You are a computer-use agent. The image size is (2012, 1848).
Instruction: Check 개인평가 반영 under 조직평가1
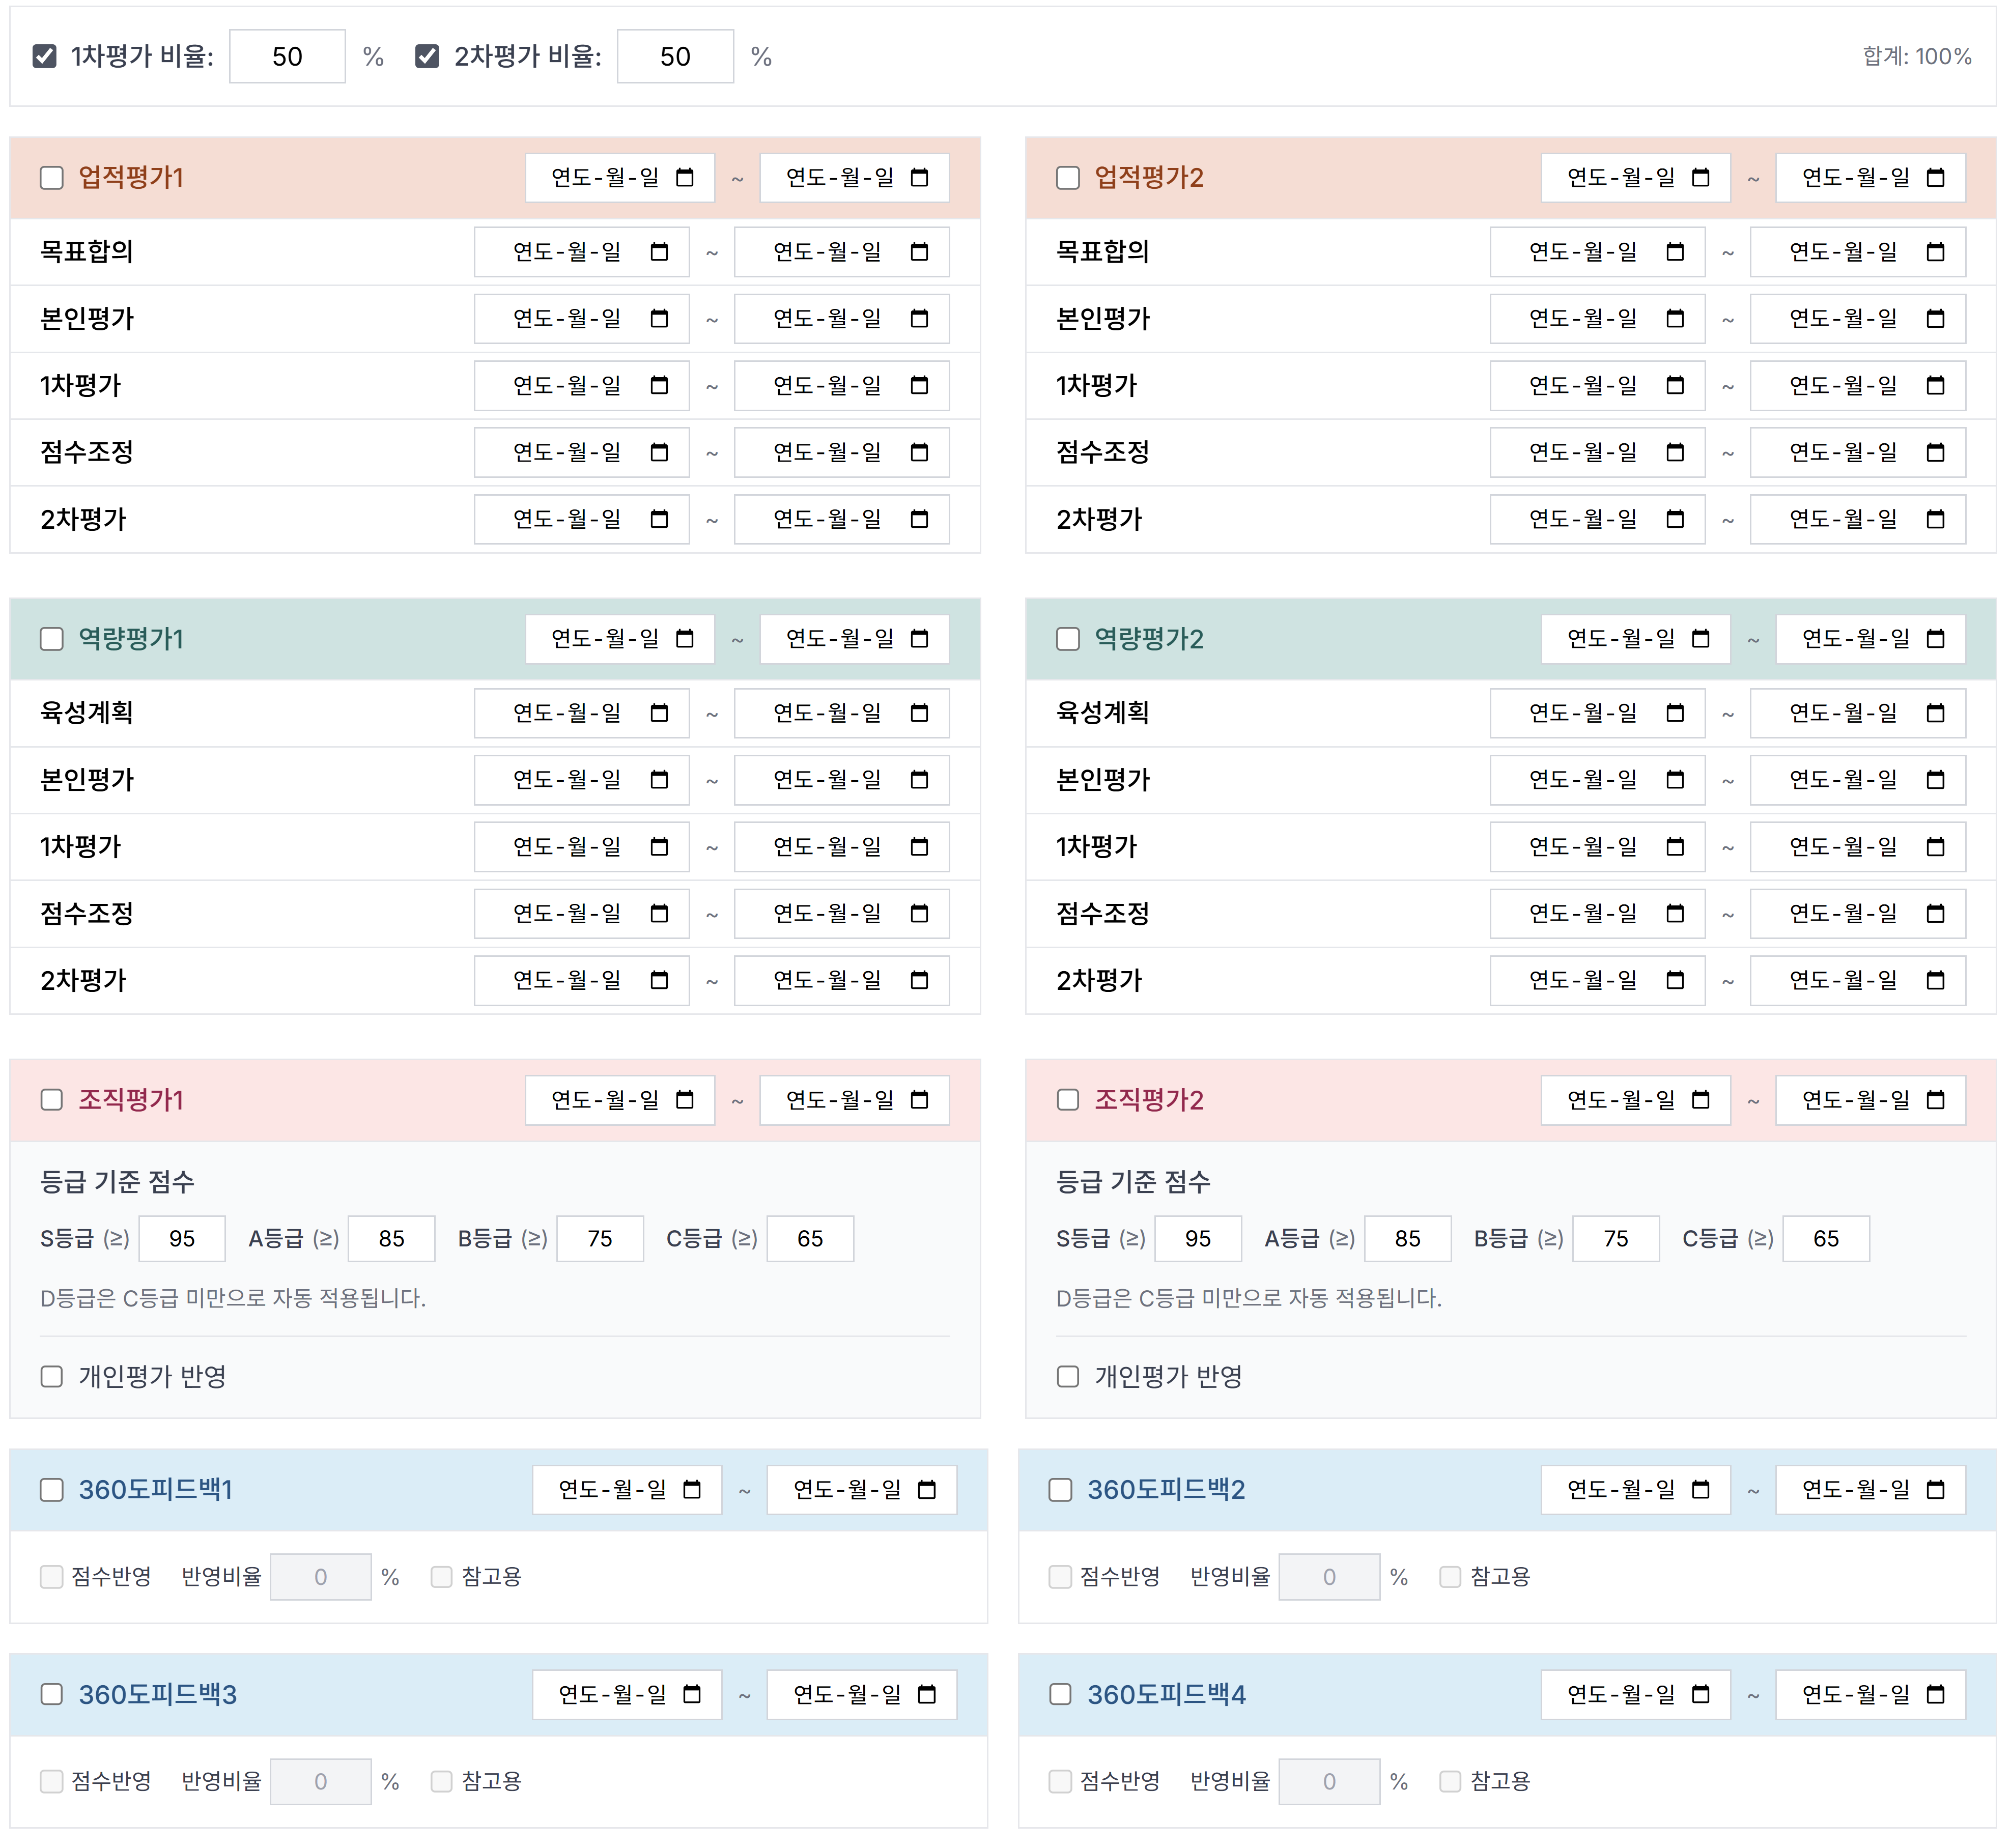pyautogui.click(x=52, y=1376)
